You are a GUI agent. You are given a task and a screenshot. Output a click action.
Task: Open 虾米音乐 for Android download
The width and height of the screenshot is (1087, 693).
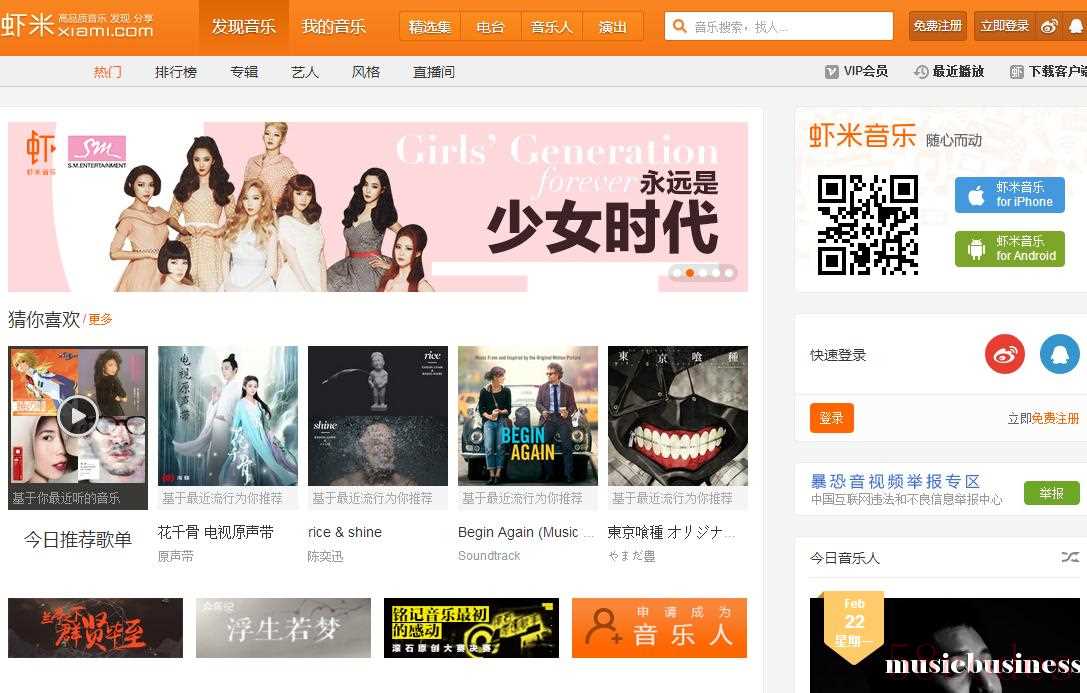1009,249
